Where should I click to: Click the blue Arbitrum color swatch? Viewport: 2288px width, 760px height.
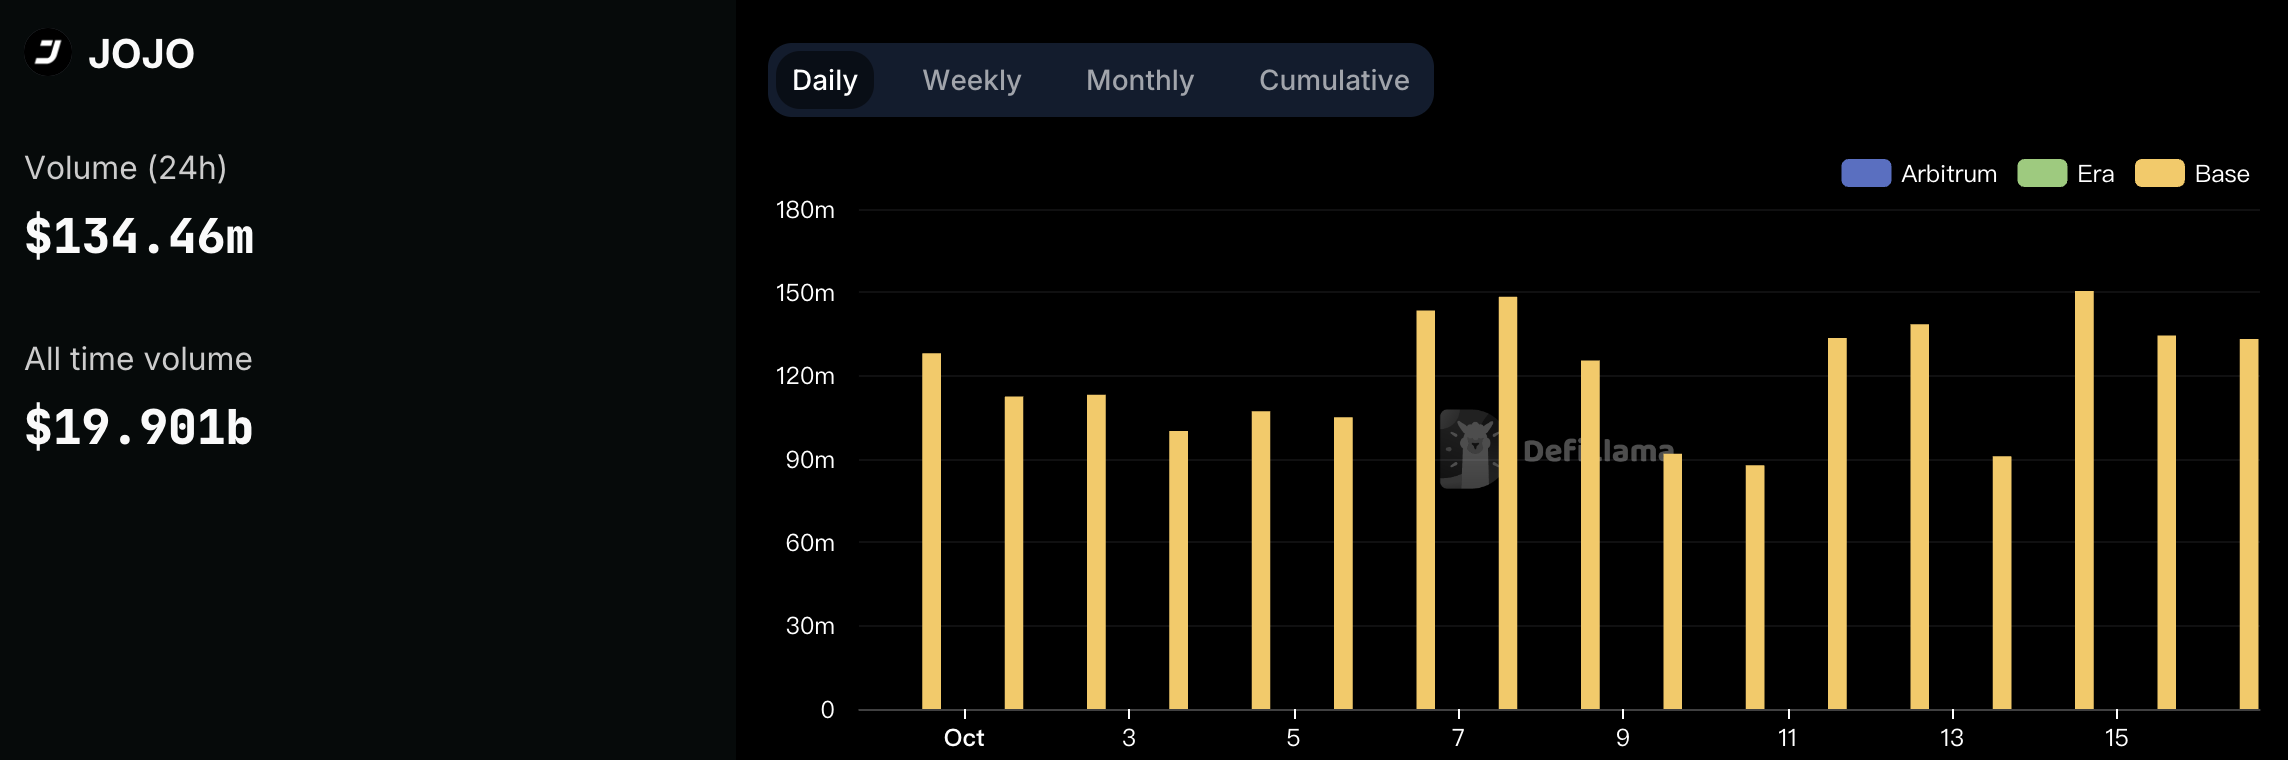click(x=1865, y=173)
